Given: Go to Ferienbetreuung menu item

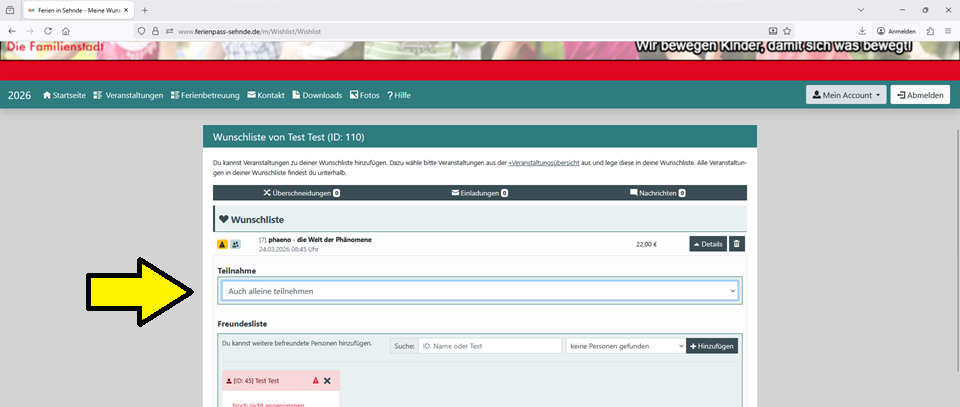Looking at the screenshot, I should [205, 95].
